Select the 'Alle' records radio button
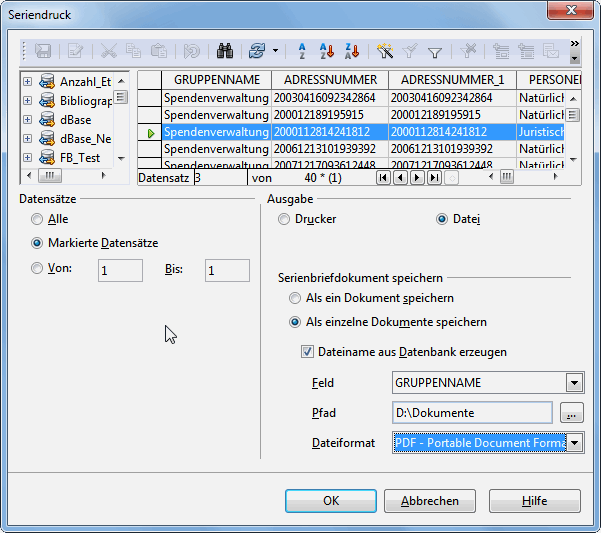The image size is (601, 533). tap(38, 219)
